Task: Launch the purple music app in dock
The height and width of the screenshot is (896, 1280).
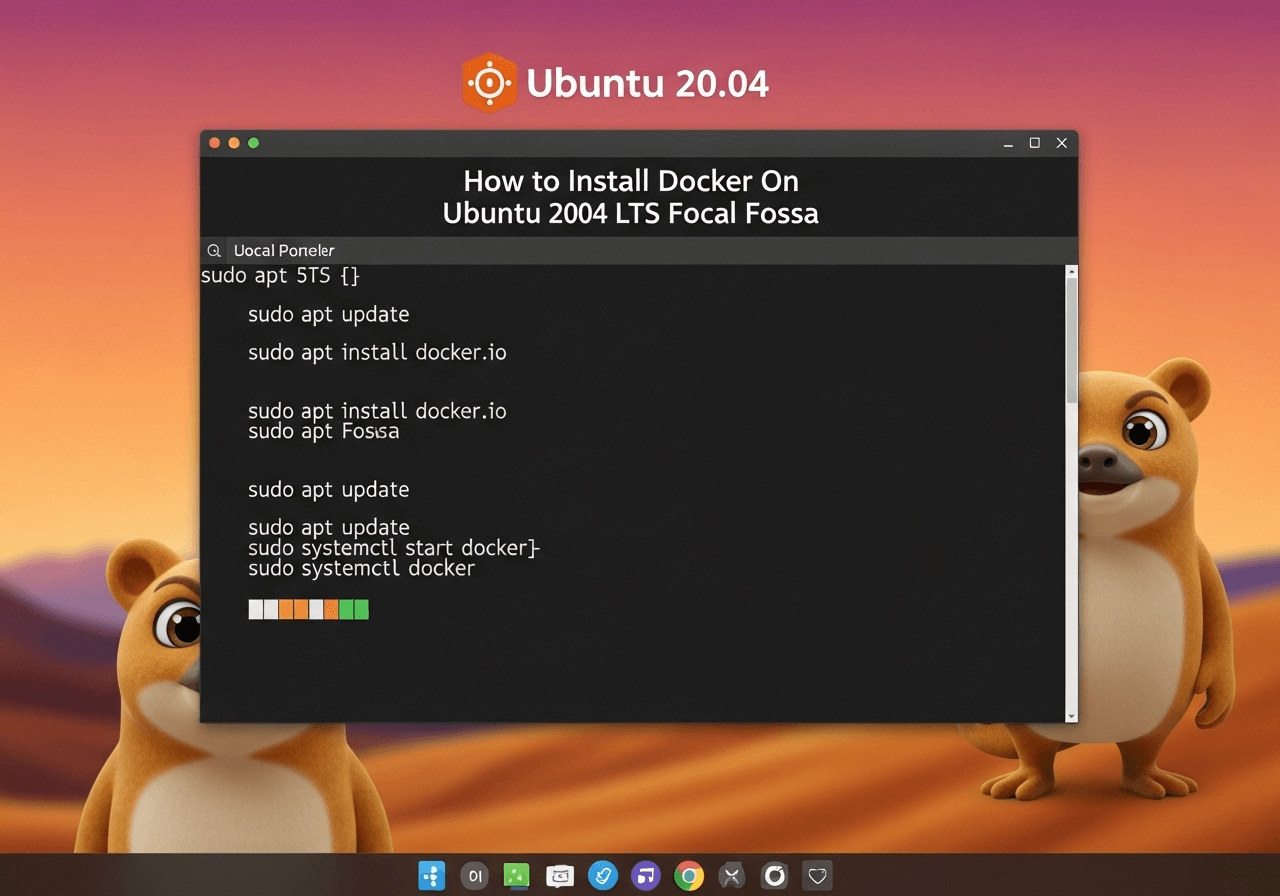Action: point(646,876)
